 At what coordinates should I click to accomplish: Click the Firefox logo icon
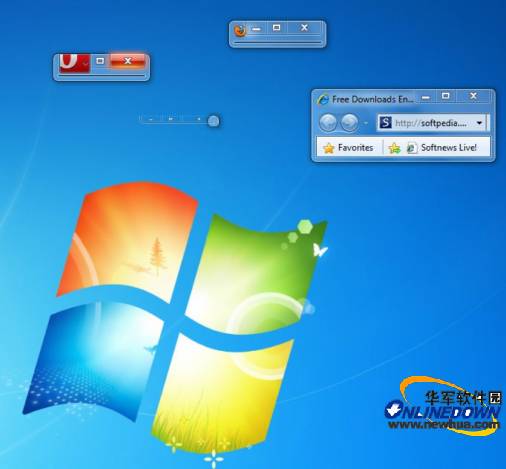click(x=240, y=31)
